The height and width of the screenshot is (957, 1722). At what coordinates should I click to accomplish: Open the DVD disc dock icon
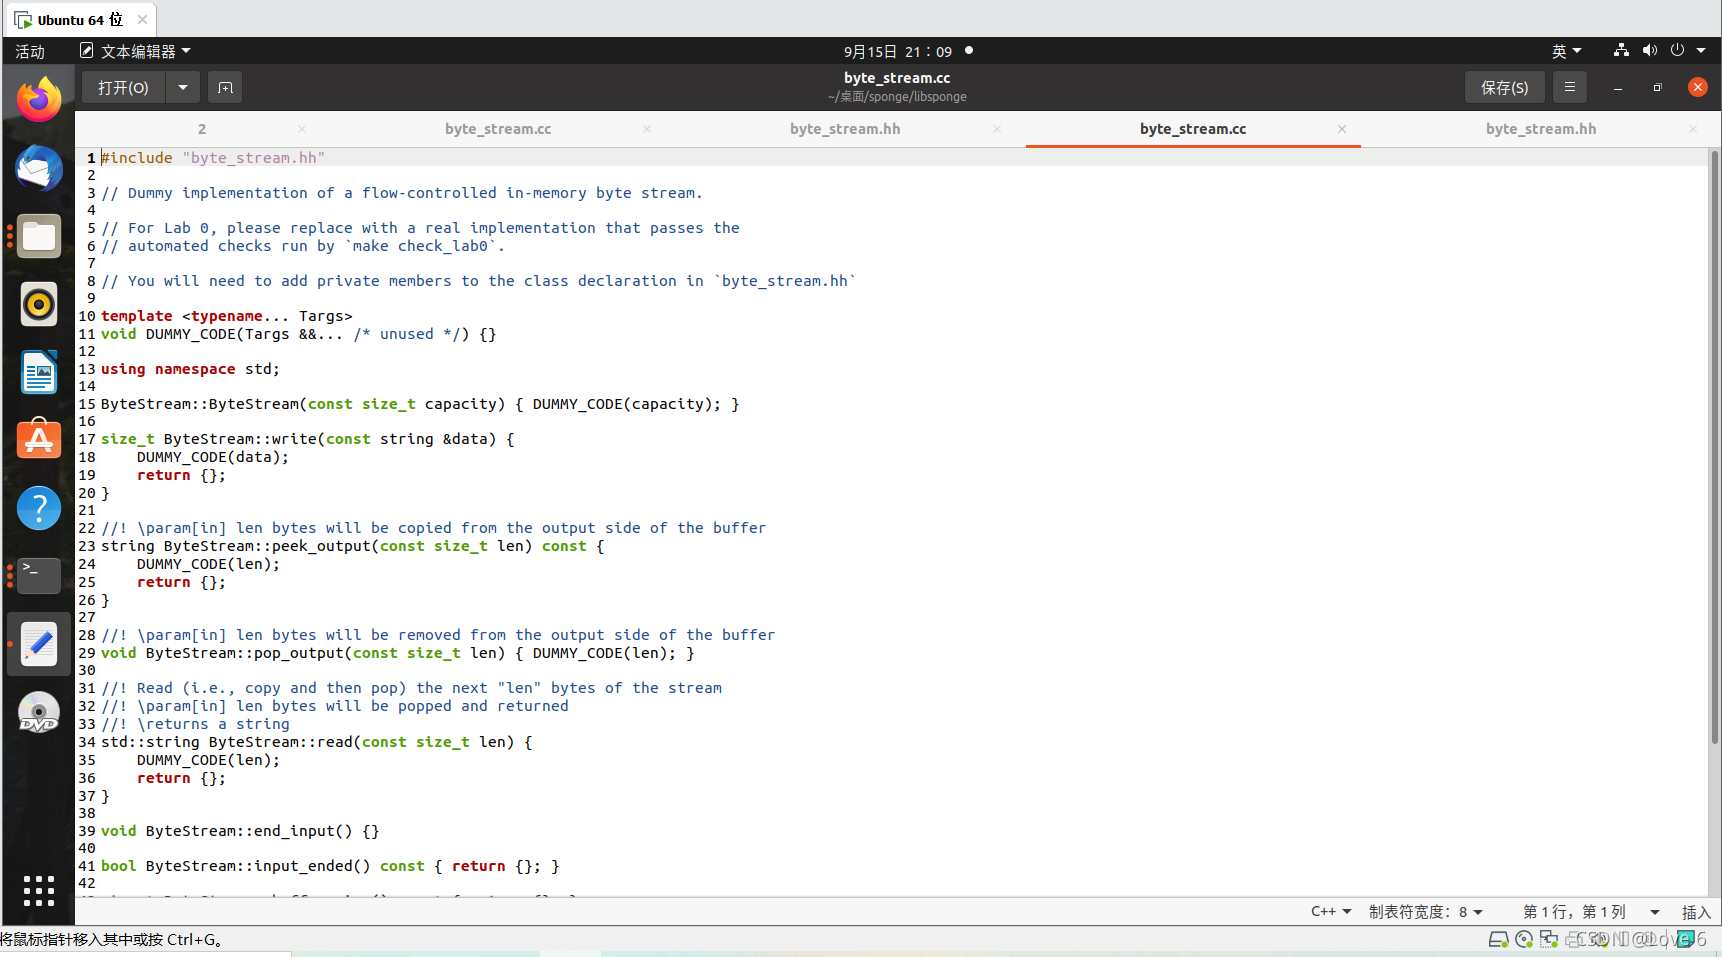(x=39, y=712)
